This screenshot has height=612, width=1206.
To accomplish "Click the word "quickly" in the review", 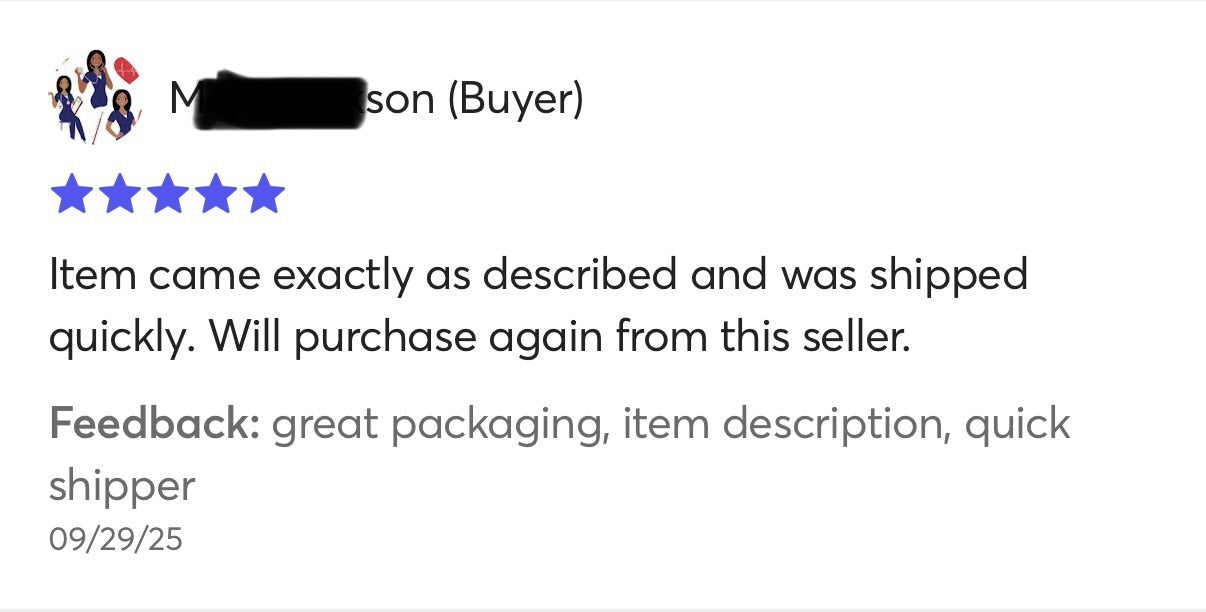I will point(118,338).
